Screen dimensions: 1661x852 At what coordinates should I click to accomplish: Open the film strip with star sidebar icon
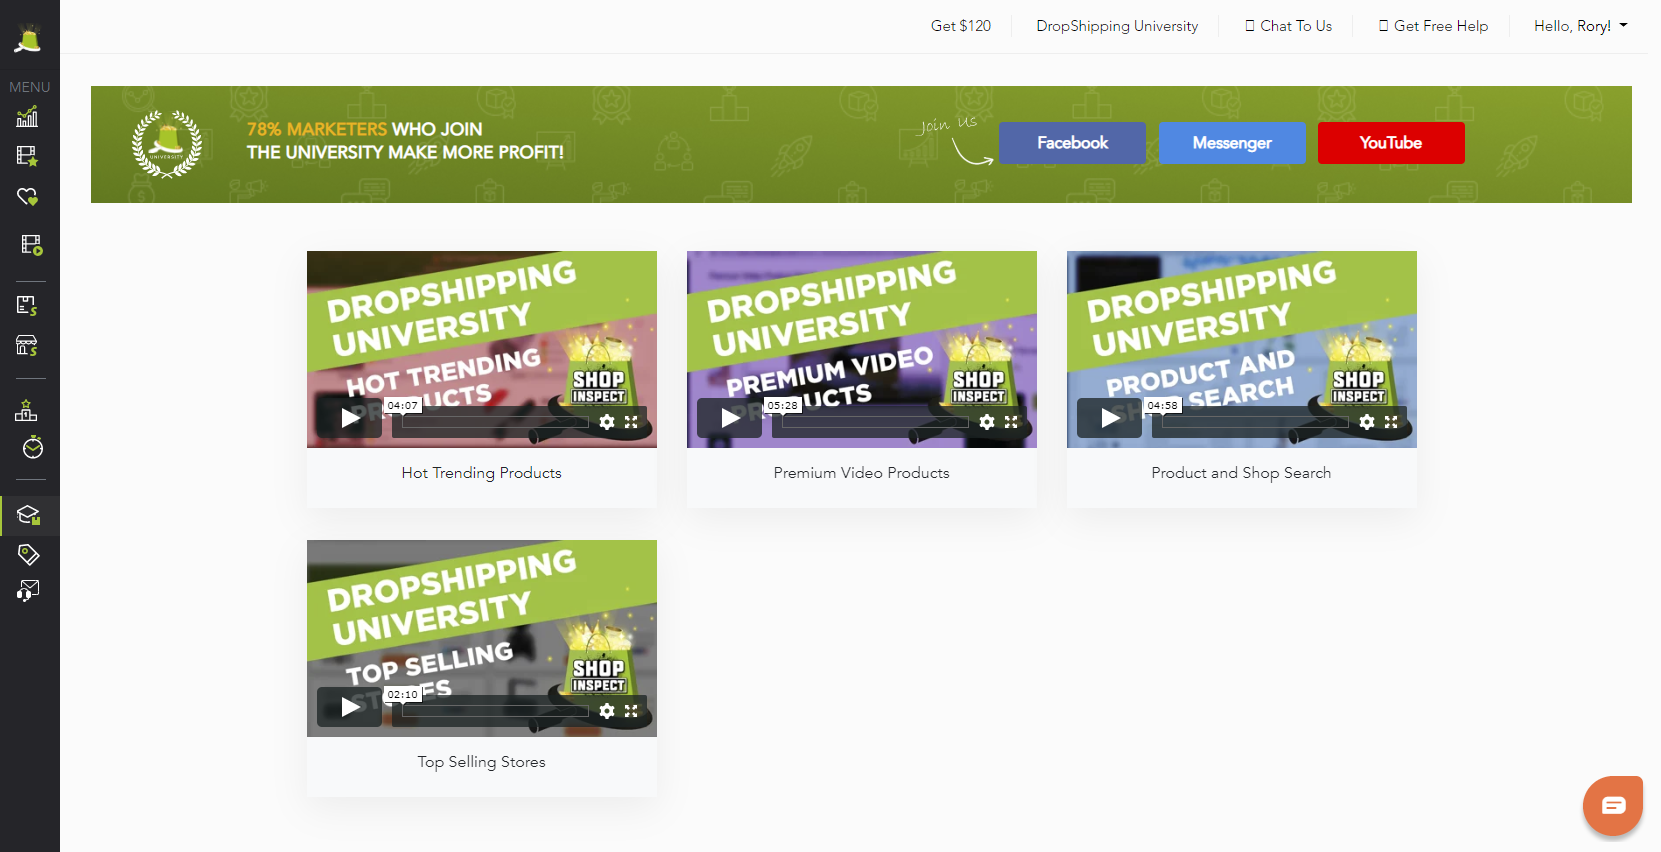pos(28,156)
